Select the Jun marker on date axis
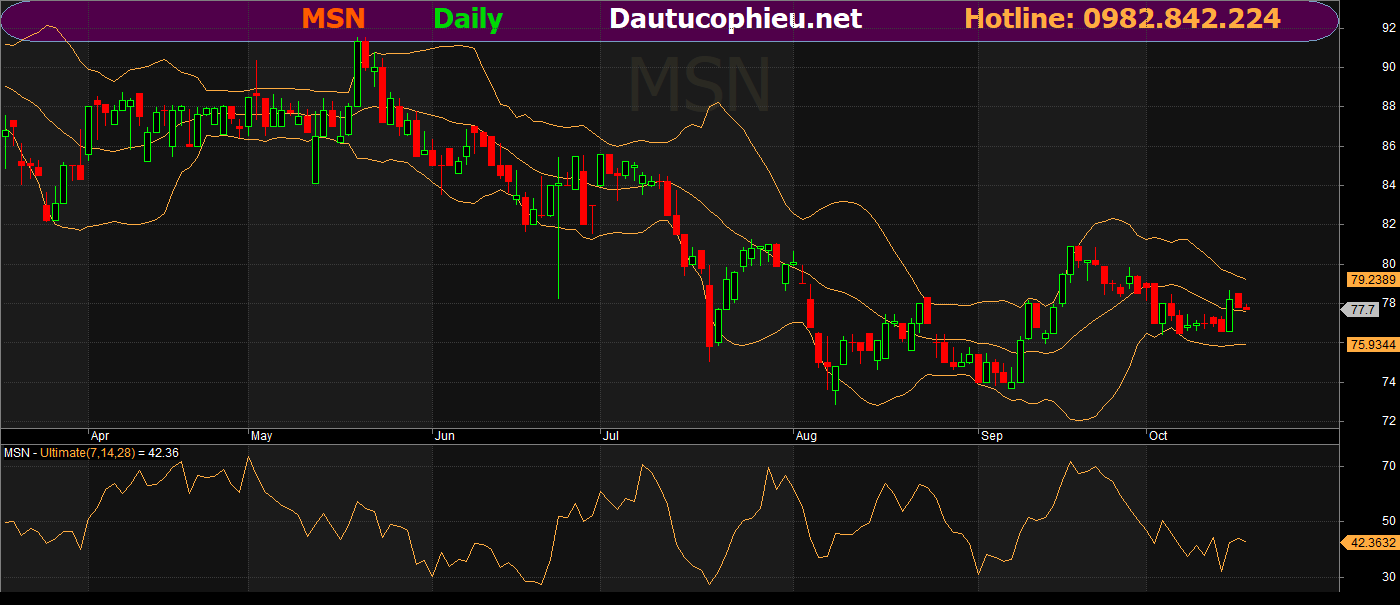Viewport: 1400px width, 605px height. [445, 437]
